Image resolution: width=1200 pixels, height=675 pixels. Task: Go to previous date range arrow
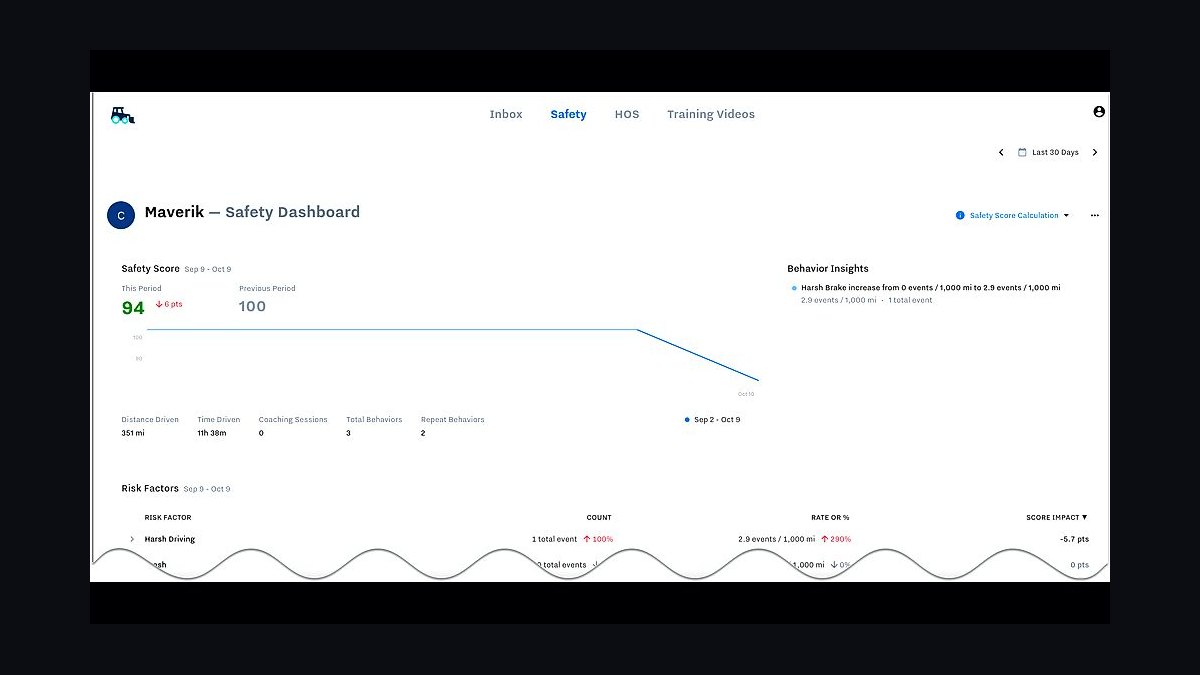click(x=1001, y=153)
